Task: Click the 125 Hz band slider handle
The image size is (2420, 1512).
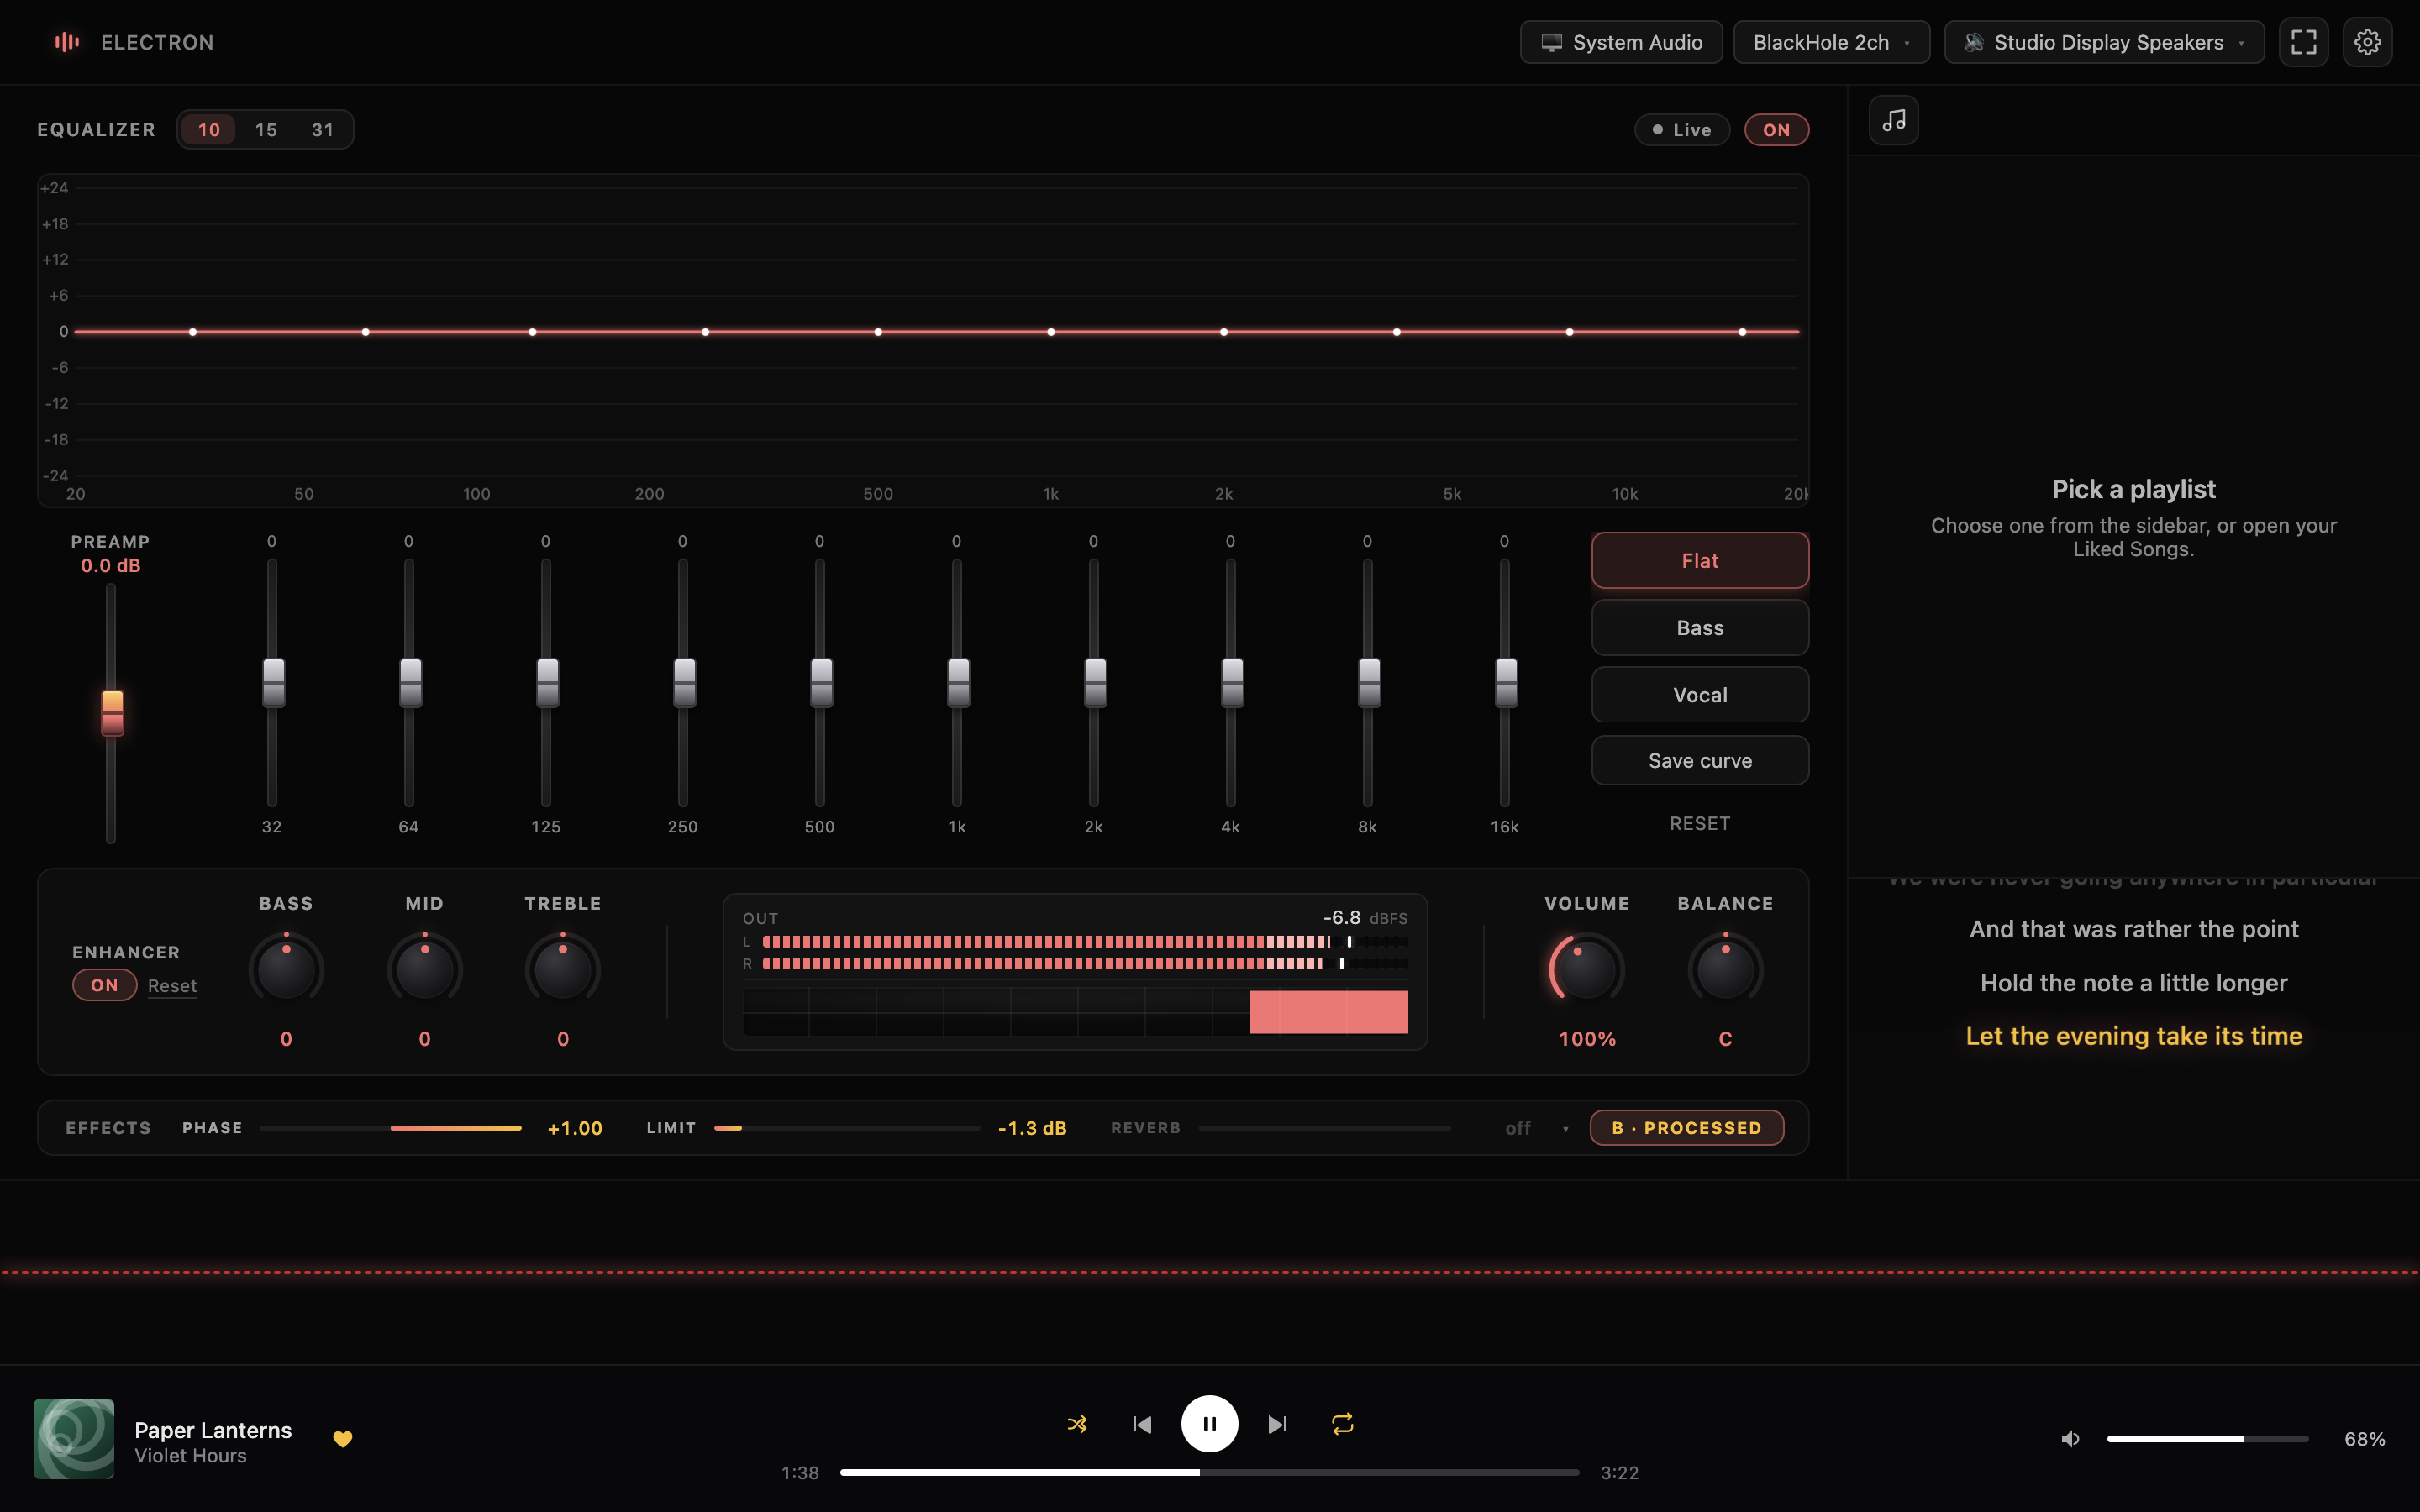Action: [x=547, y=683]
